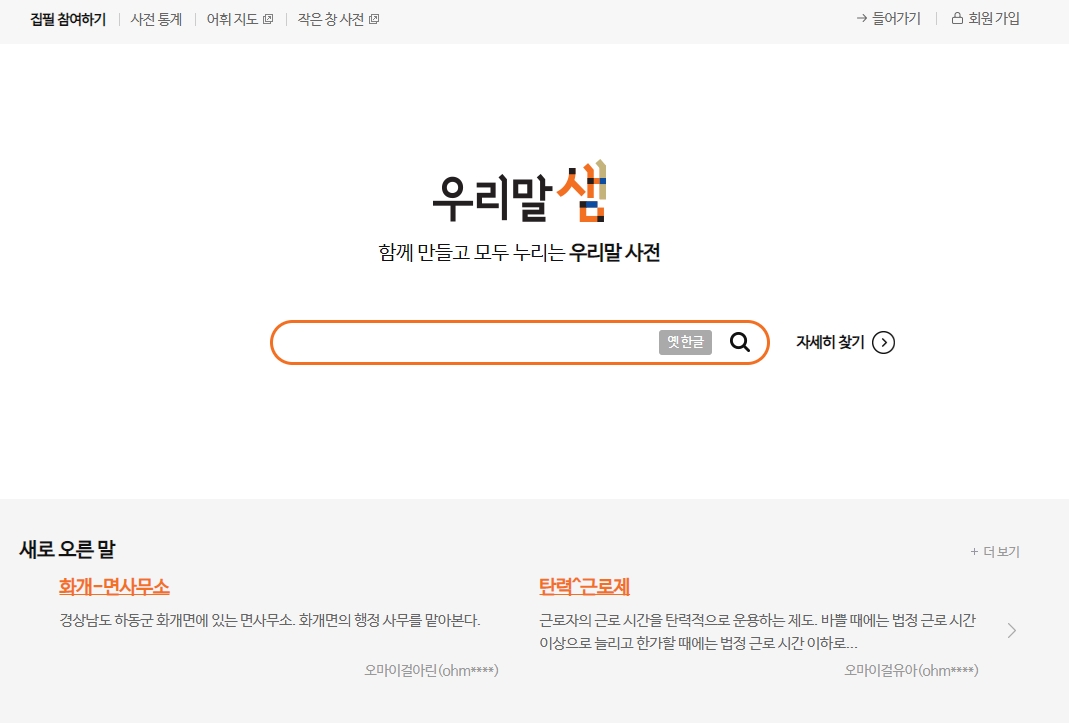Select the 집필 참여하기 menu item
Screen dimensions: 1069x723
point(67,18)
